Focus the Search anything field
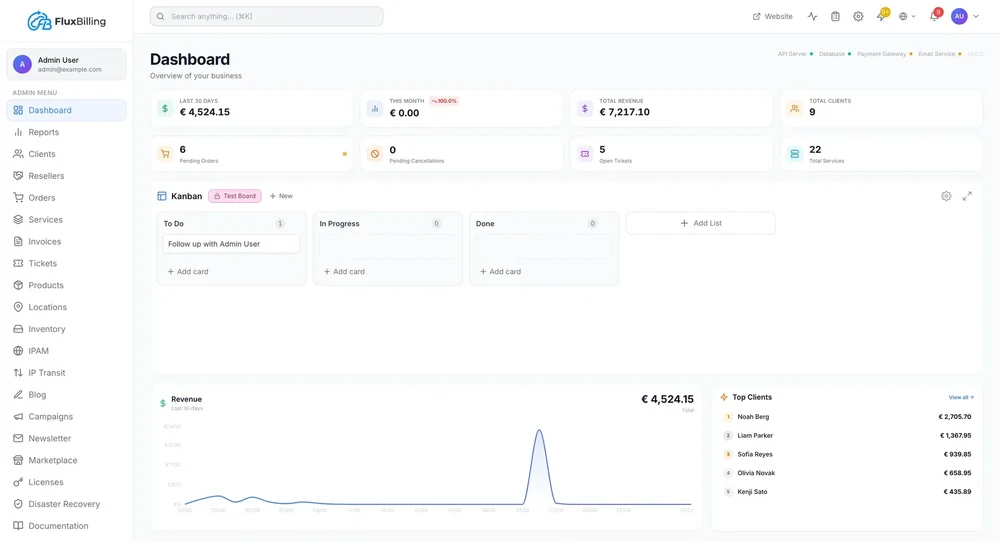The image size is (1000, 541). 267,17
